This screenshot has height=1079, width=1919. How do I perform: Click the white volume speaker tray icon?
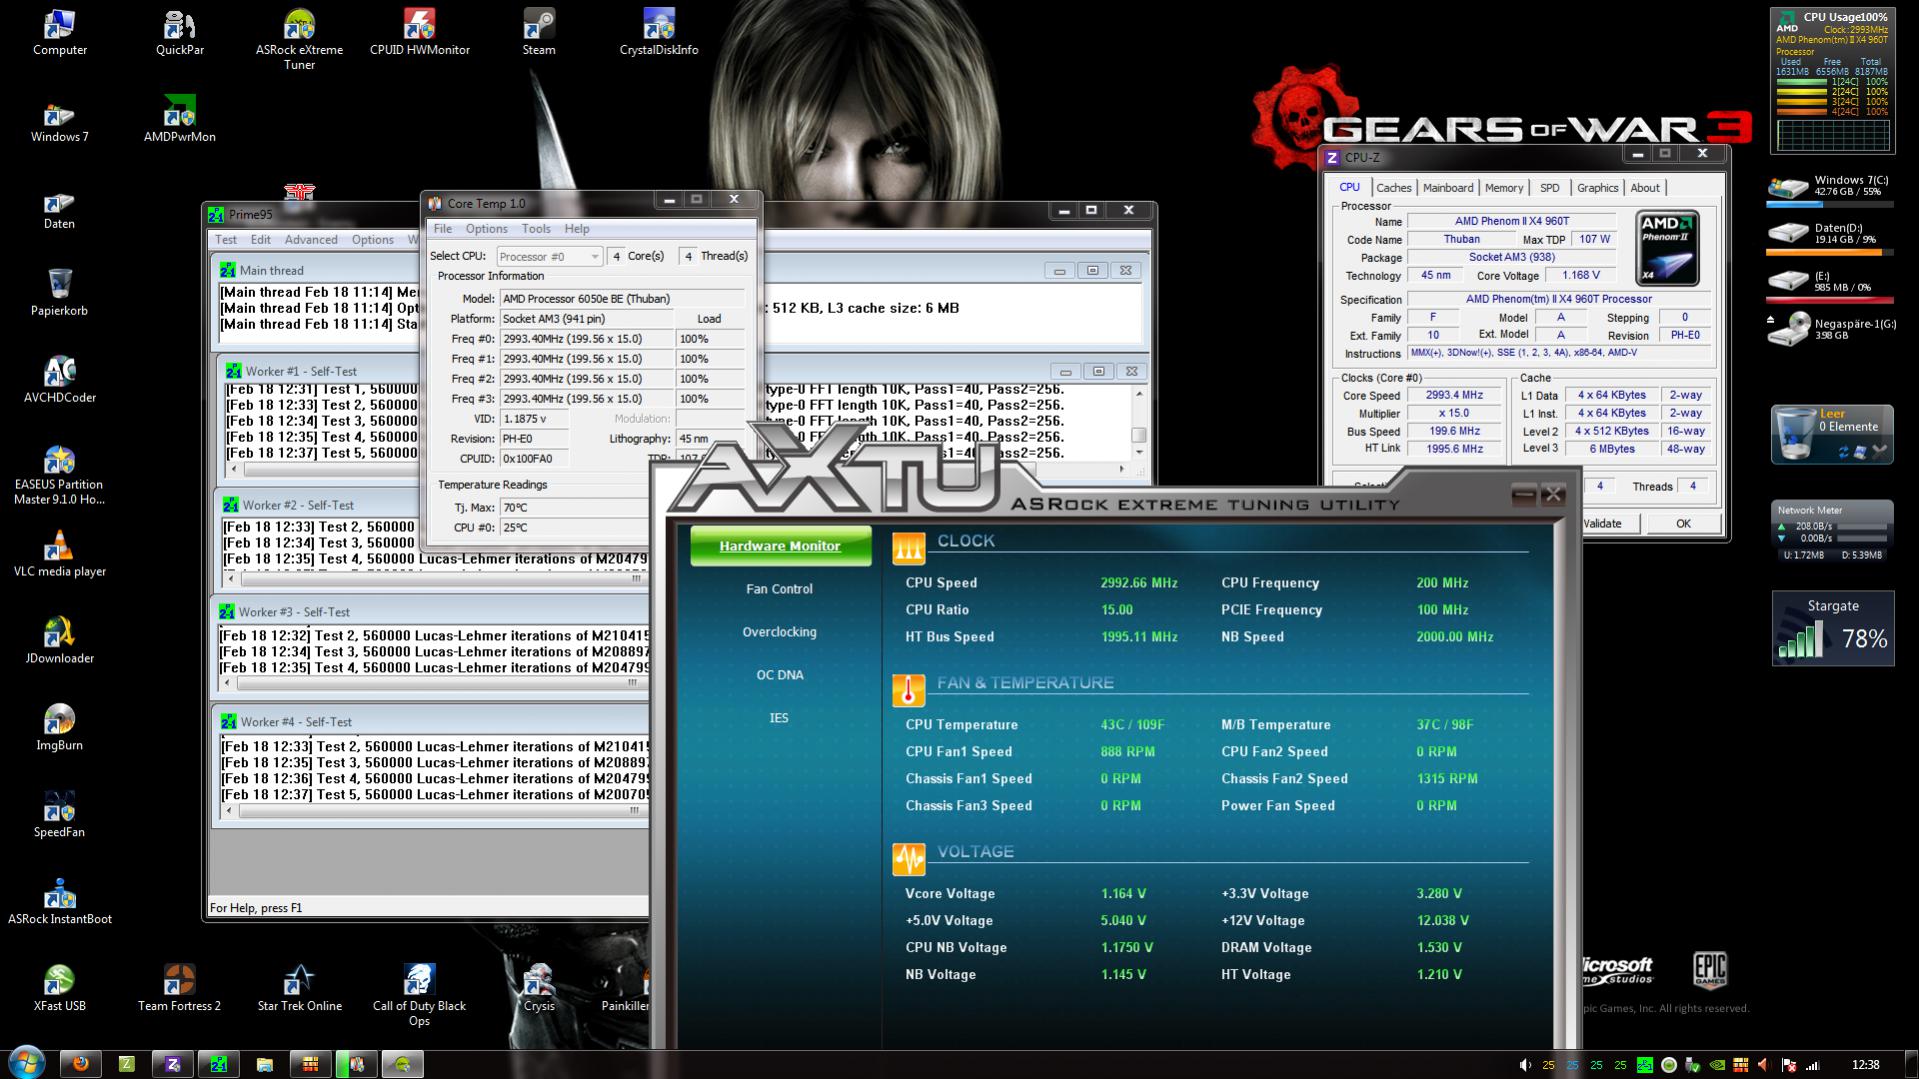click(1524, 1065)
